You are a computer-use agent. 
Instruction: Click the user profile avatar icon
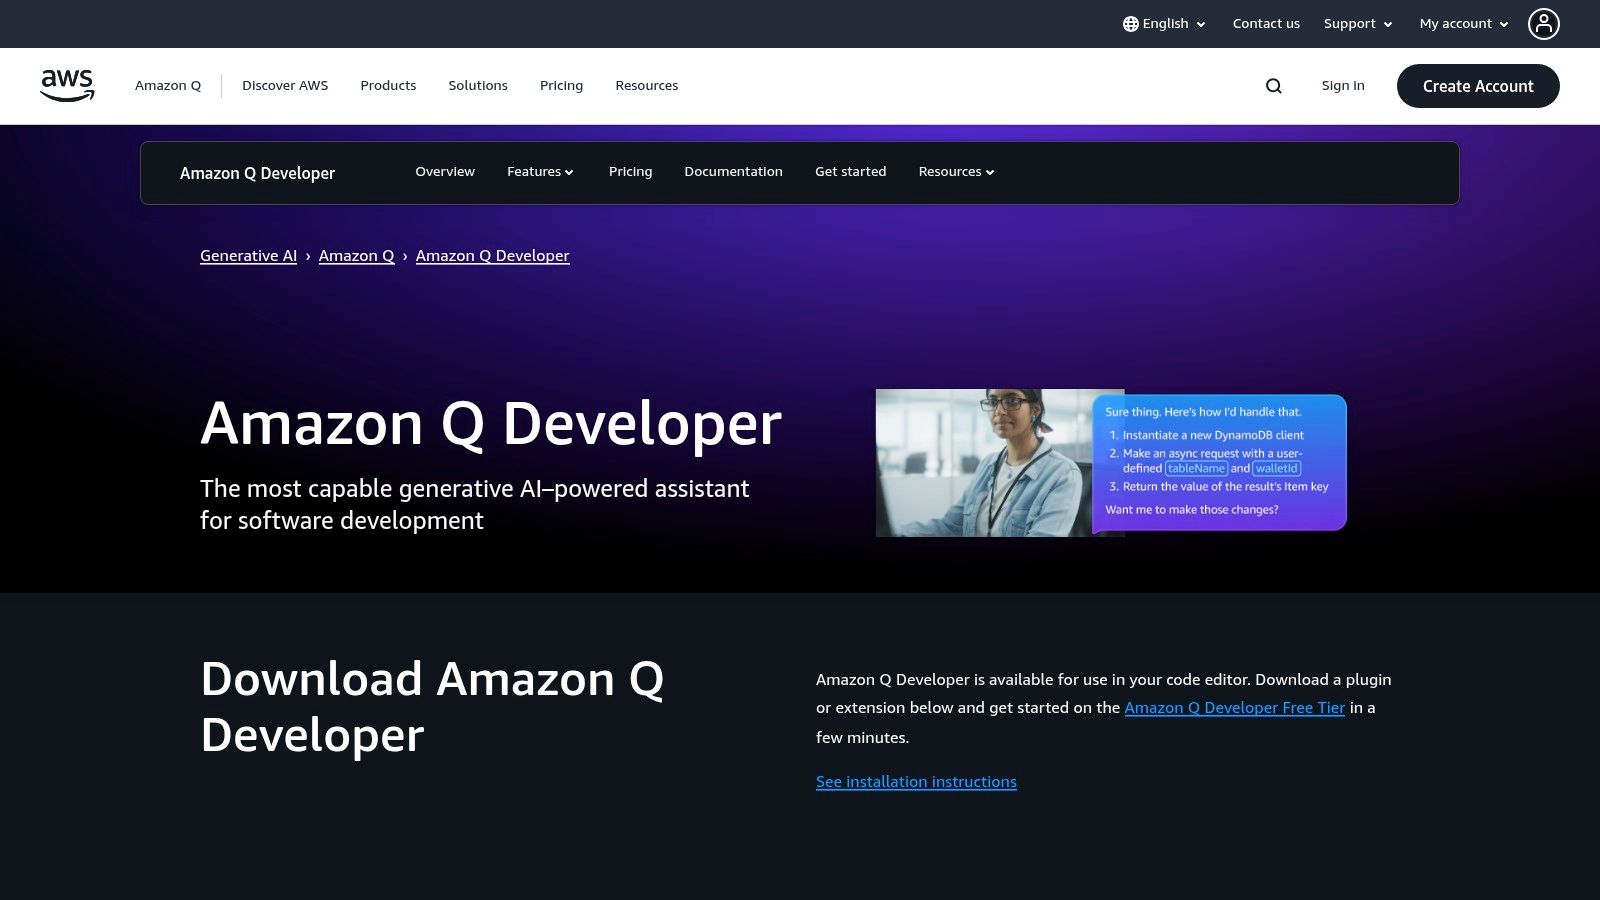(x=1543, y=24)
